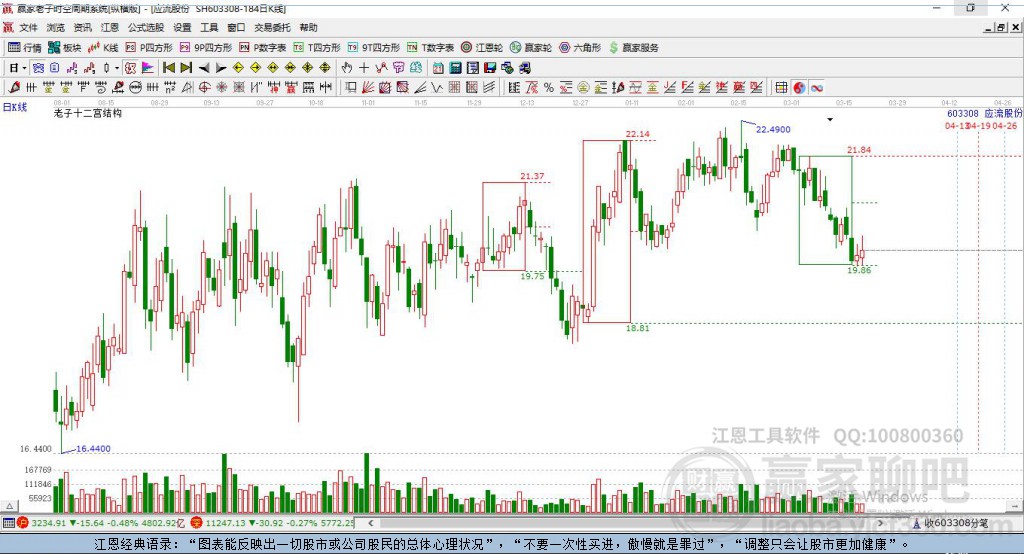This screenshot has width=1024, height=554.
Task: Click the 16.4400 low price label
Action: 93,449
